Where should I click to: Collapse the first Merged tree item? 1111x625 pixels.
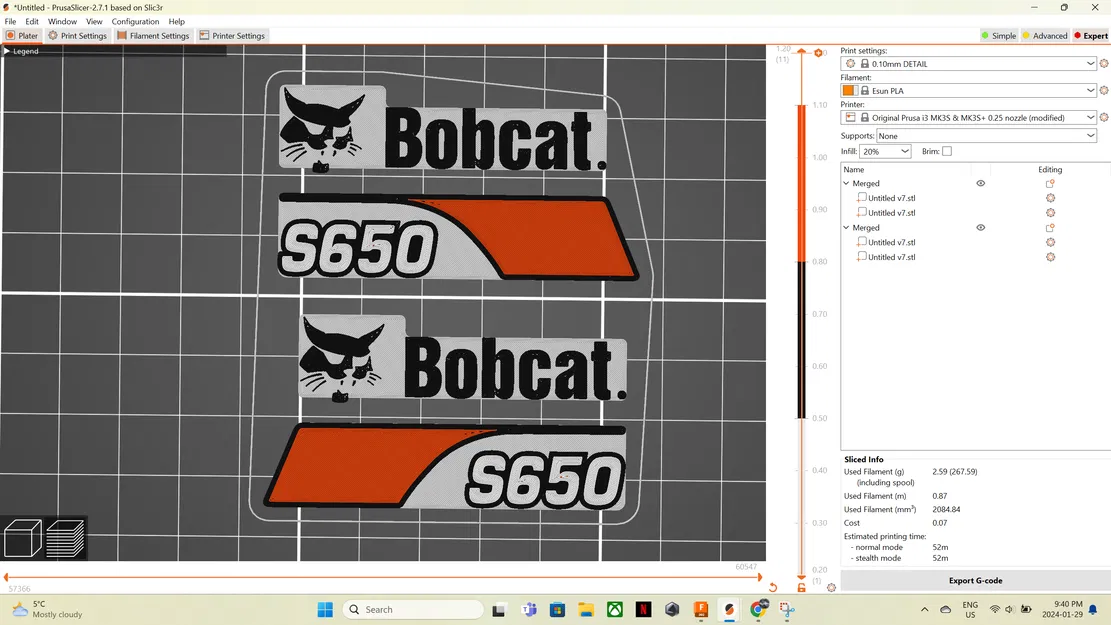(x=847, y=183)
